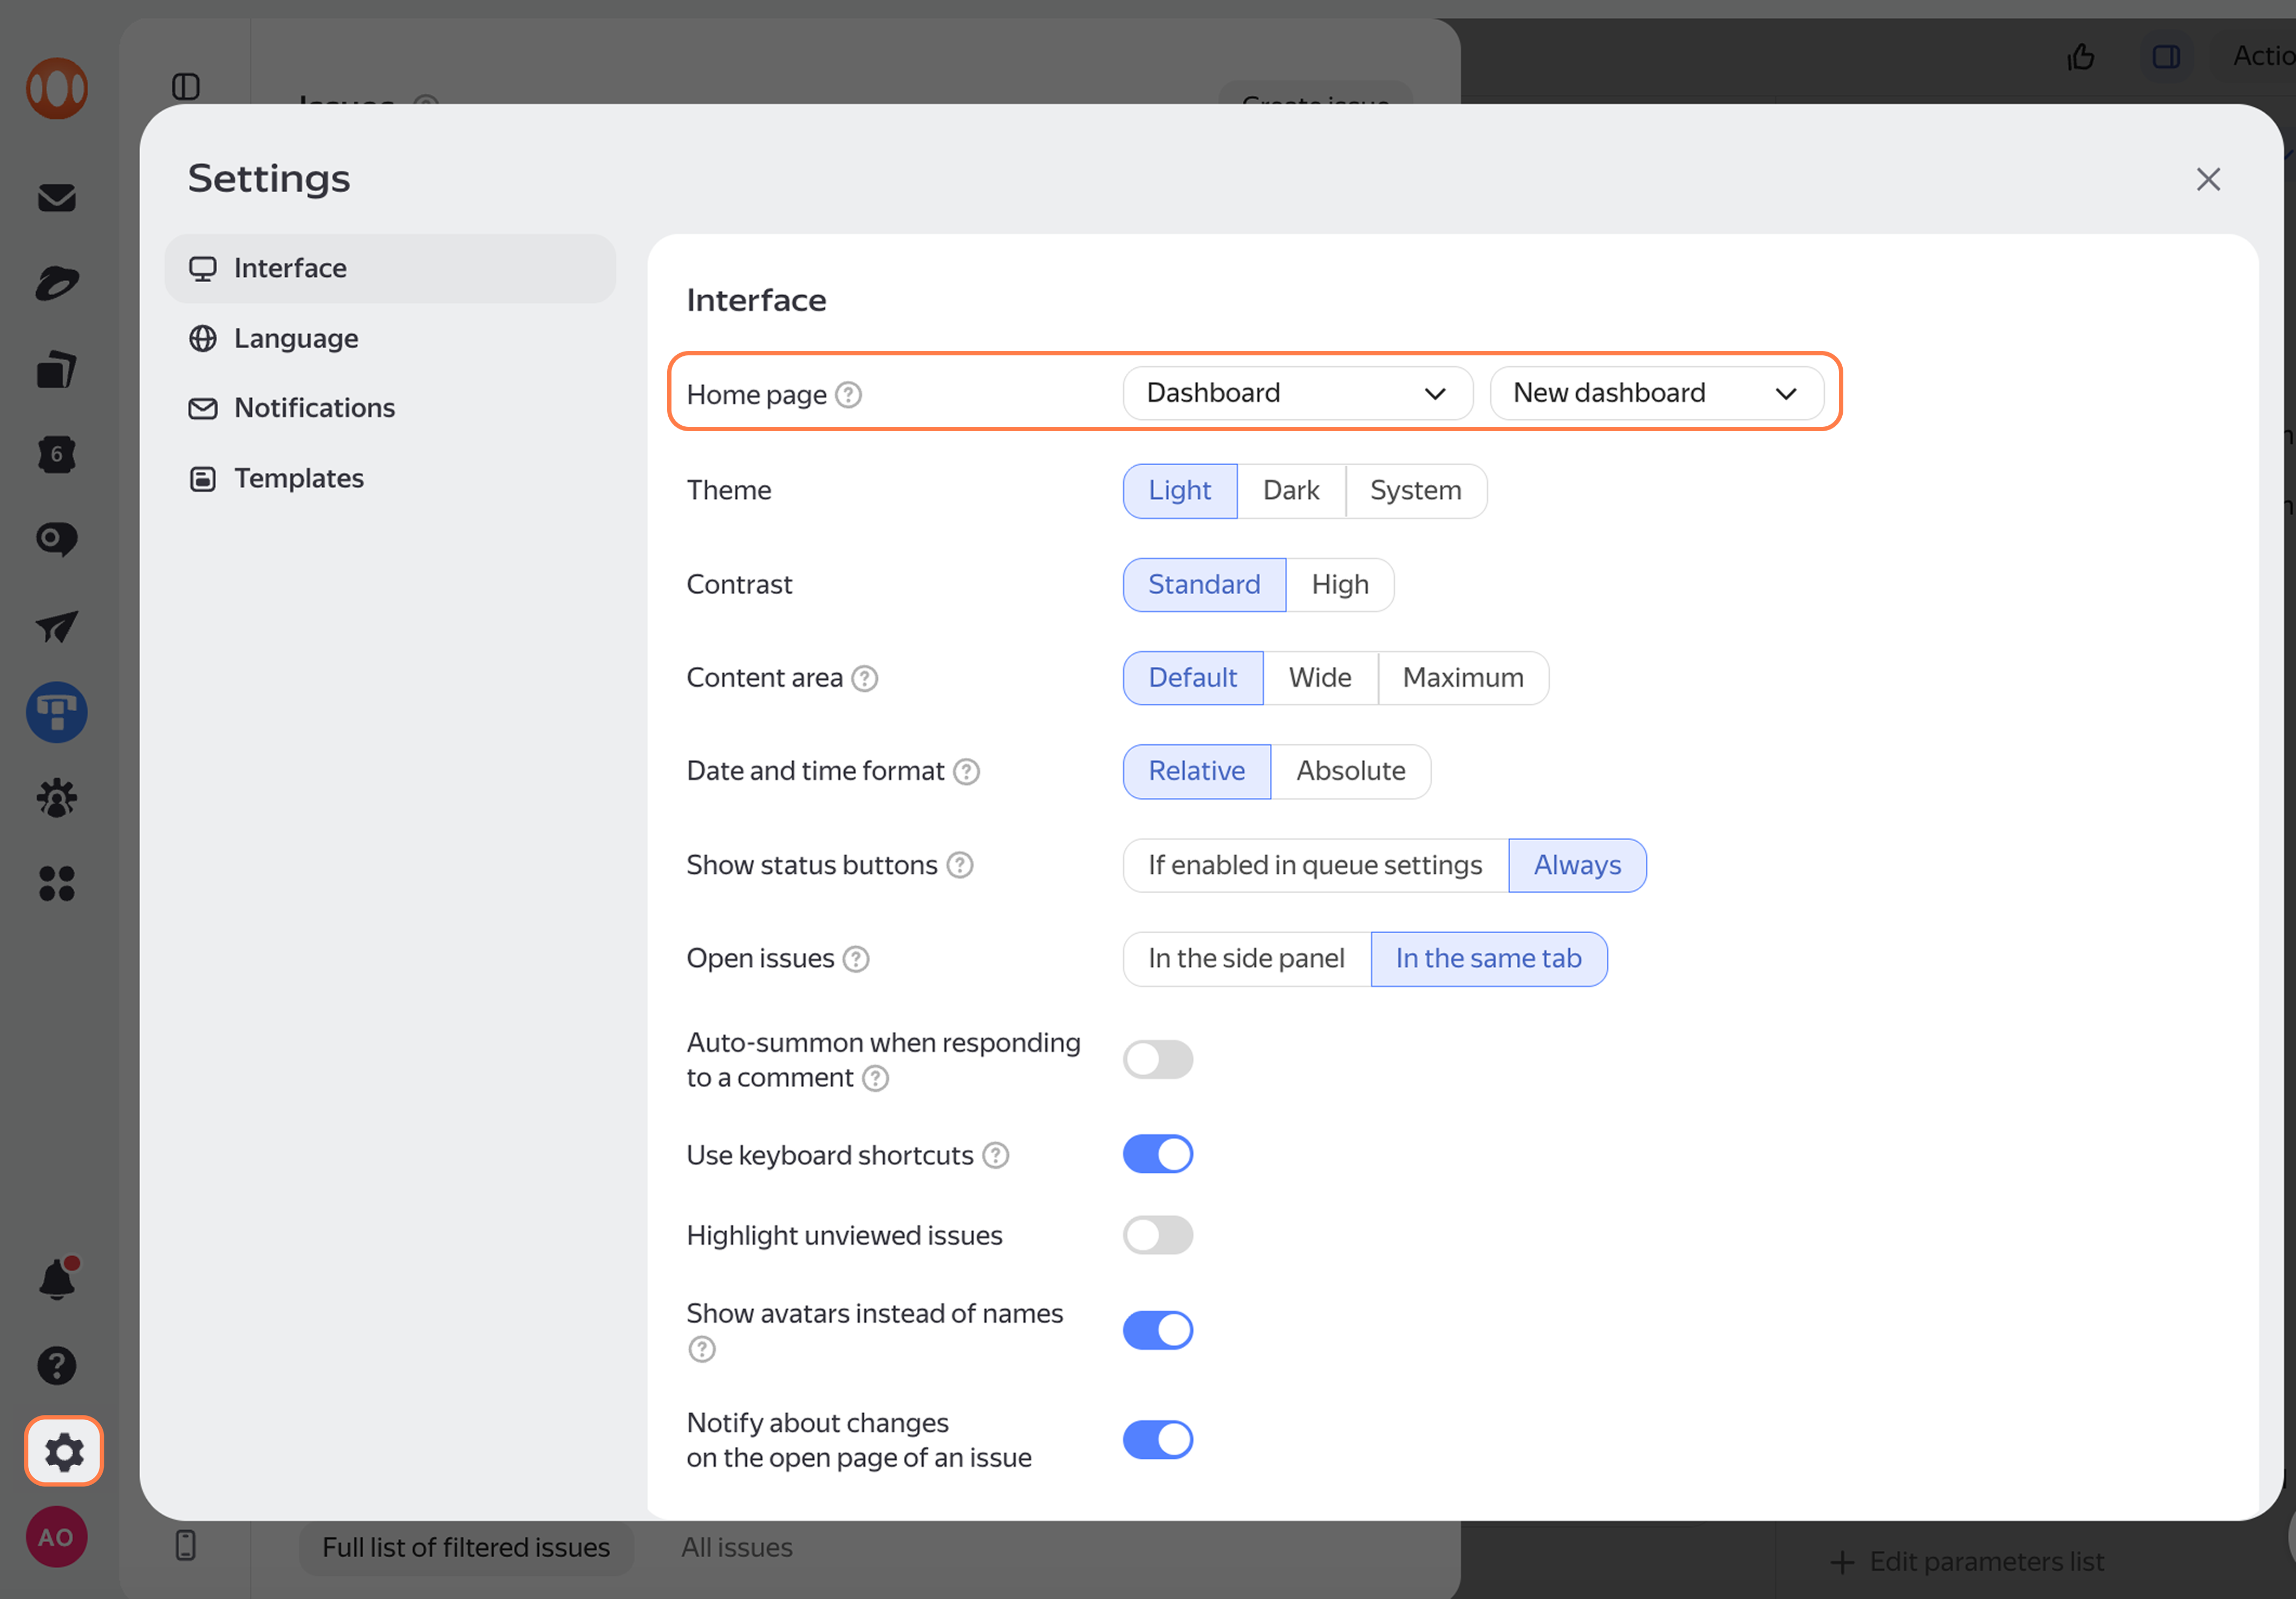Enable Auto-summon when responding toggle

pos(1158,1060)
